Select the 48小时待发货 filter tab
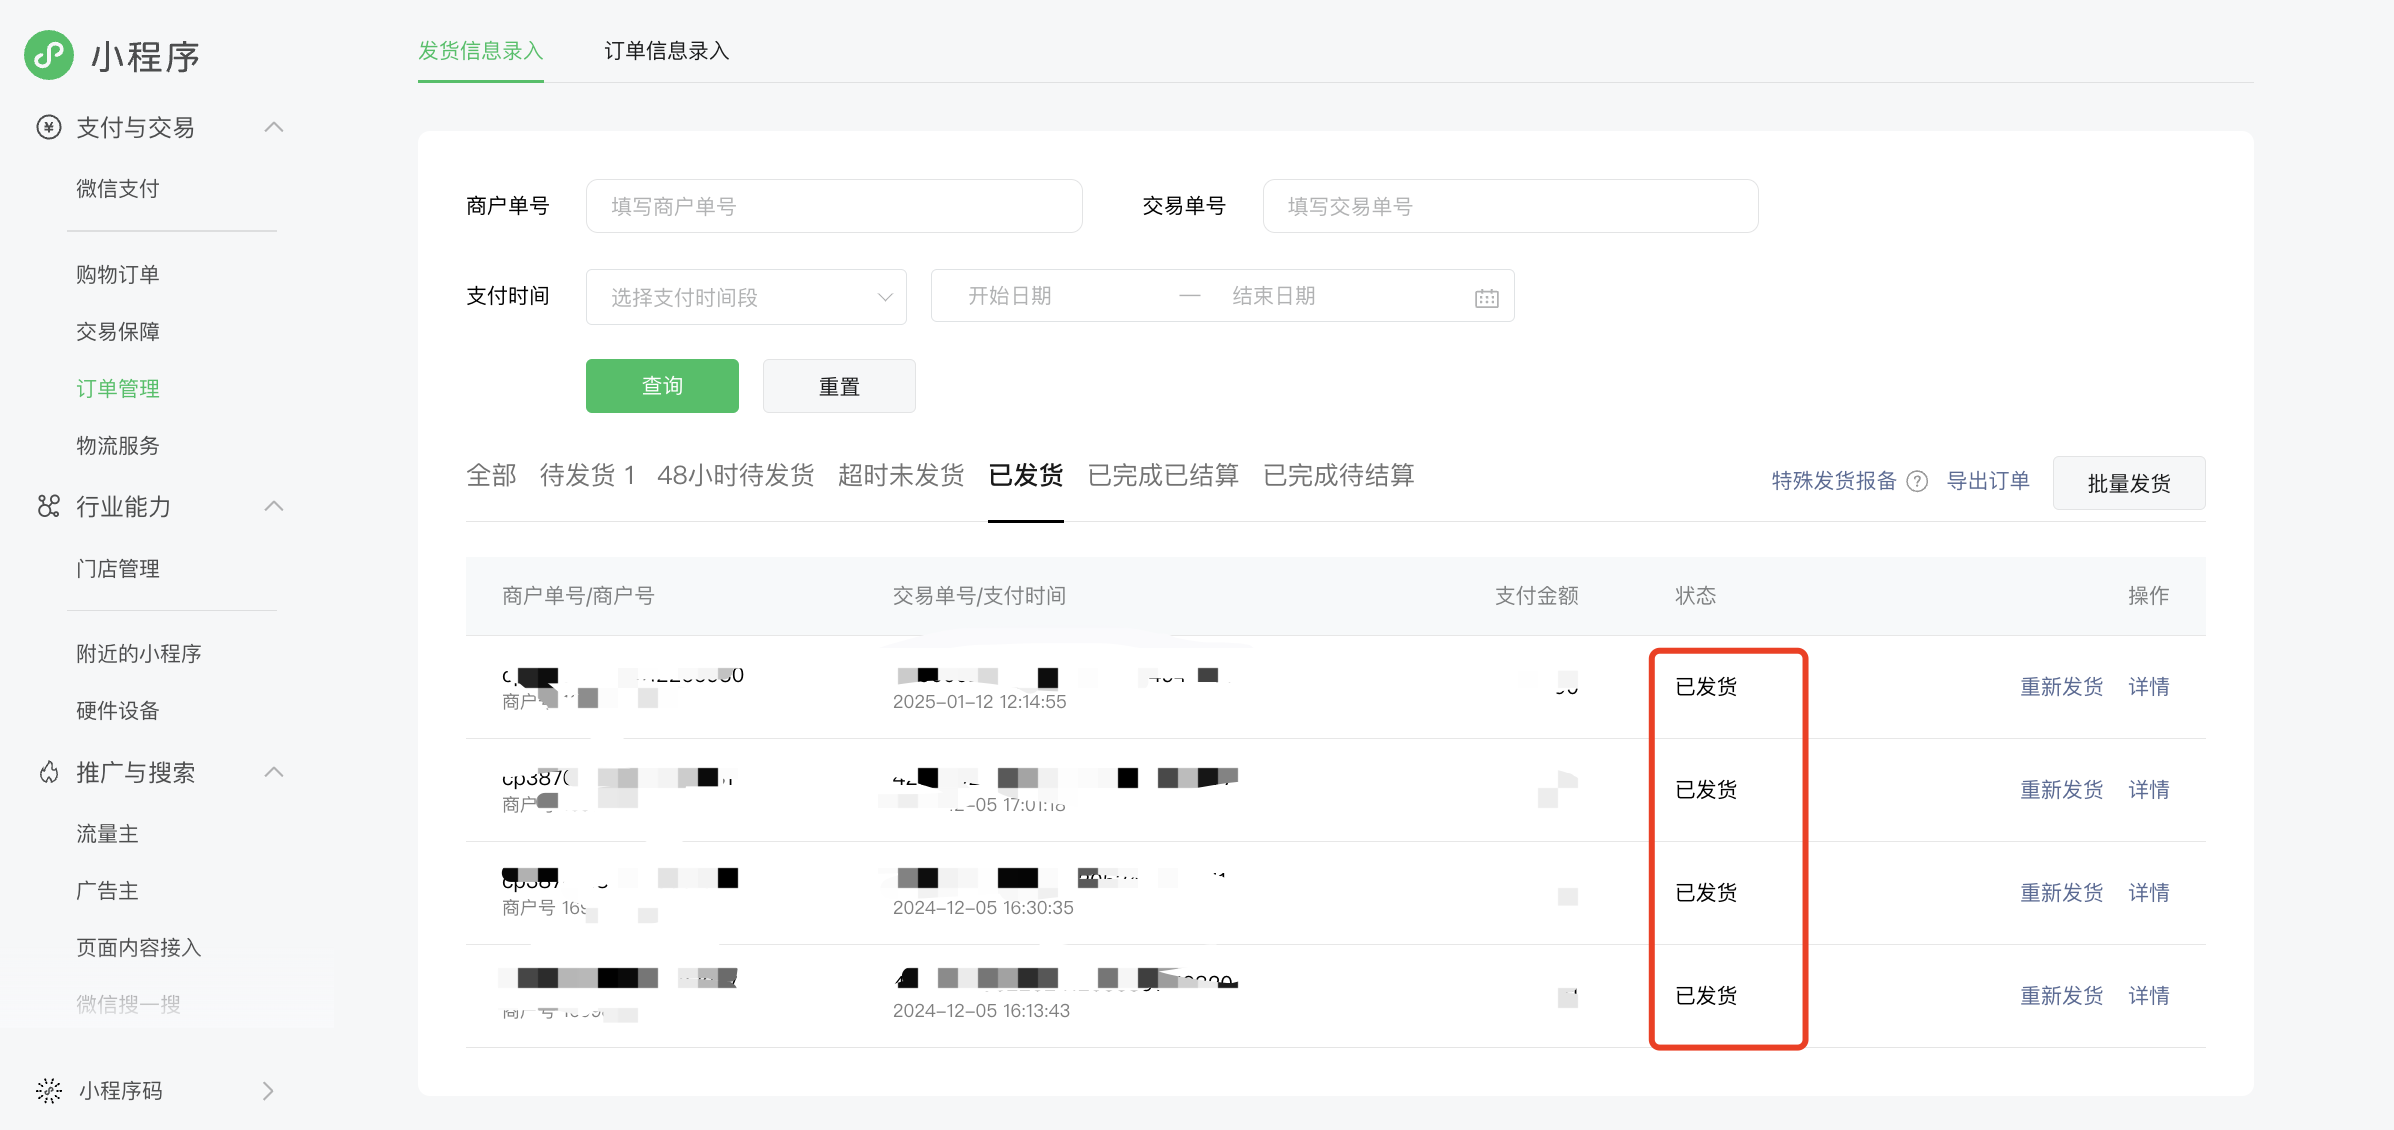 point(735,475)
